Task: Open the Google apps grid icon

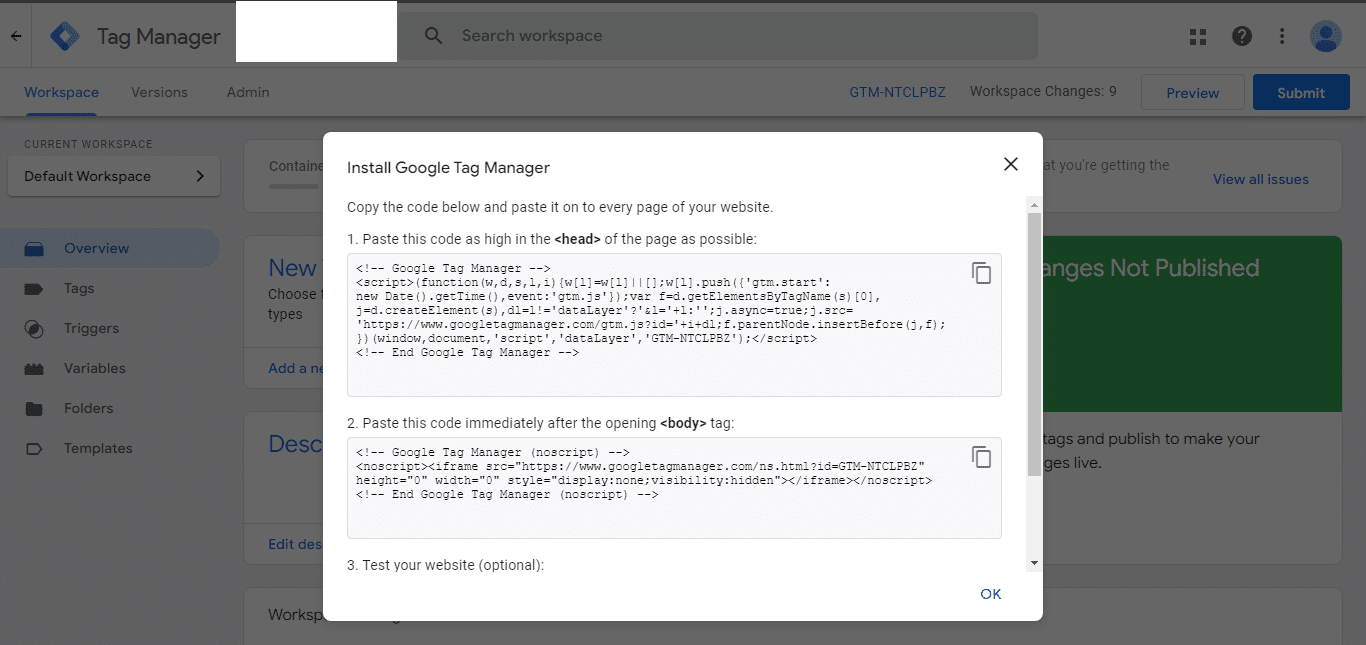Action: point(1198,36)
